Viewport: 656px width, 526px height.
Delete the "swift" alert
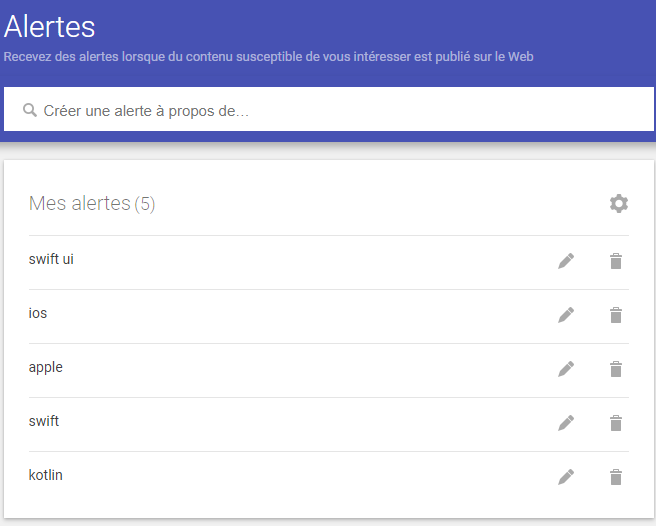point(616,423)
